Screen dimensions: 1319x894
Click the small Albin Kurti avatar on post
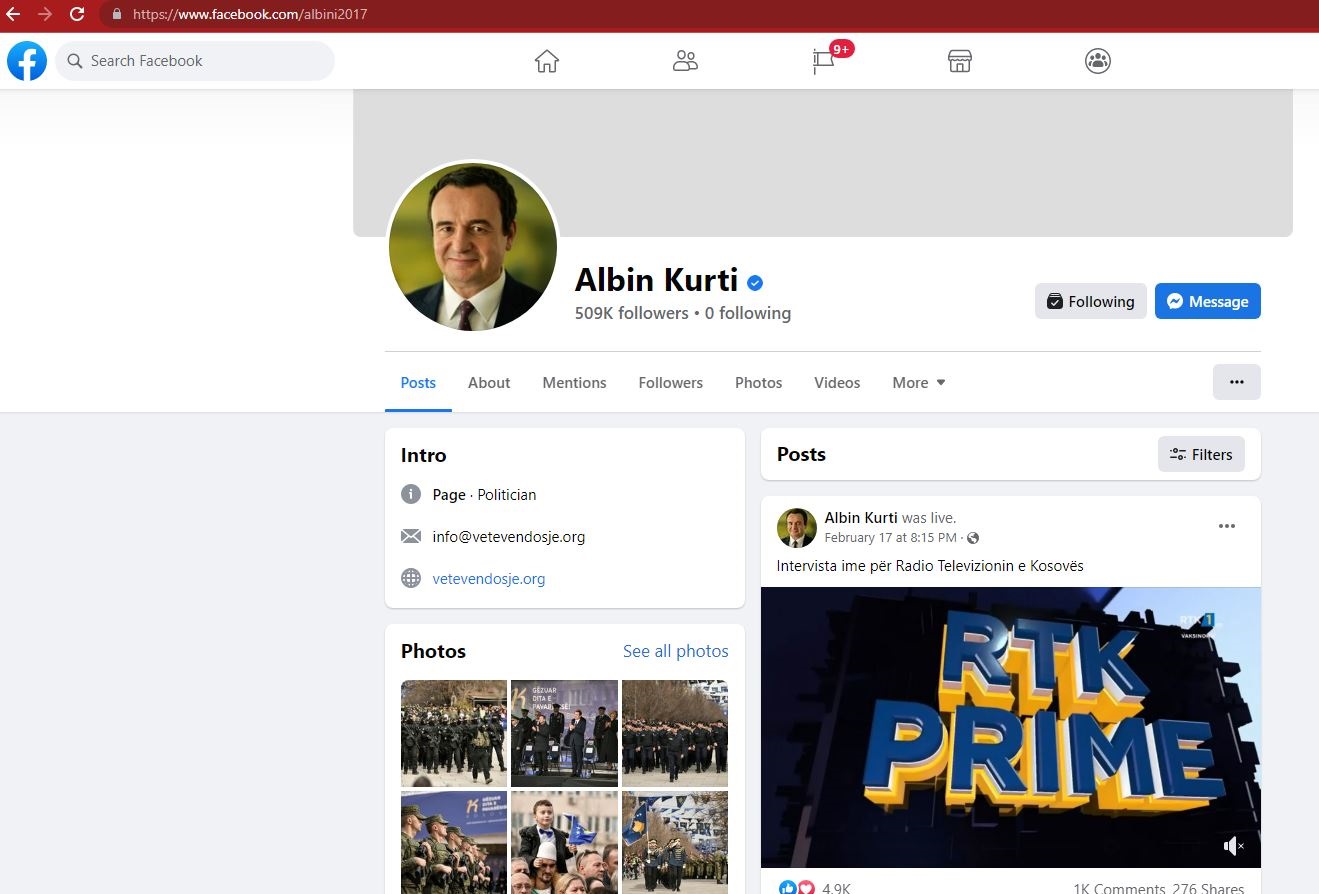(797, 527)
